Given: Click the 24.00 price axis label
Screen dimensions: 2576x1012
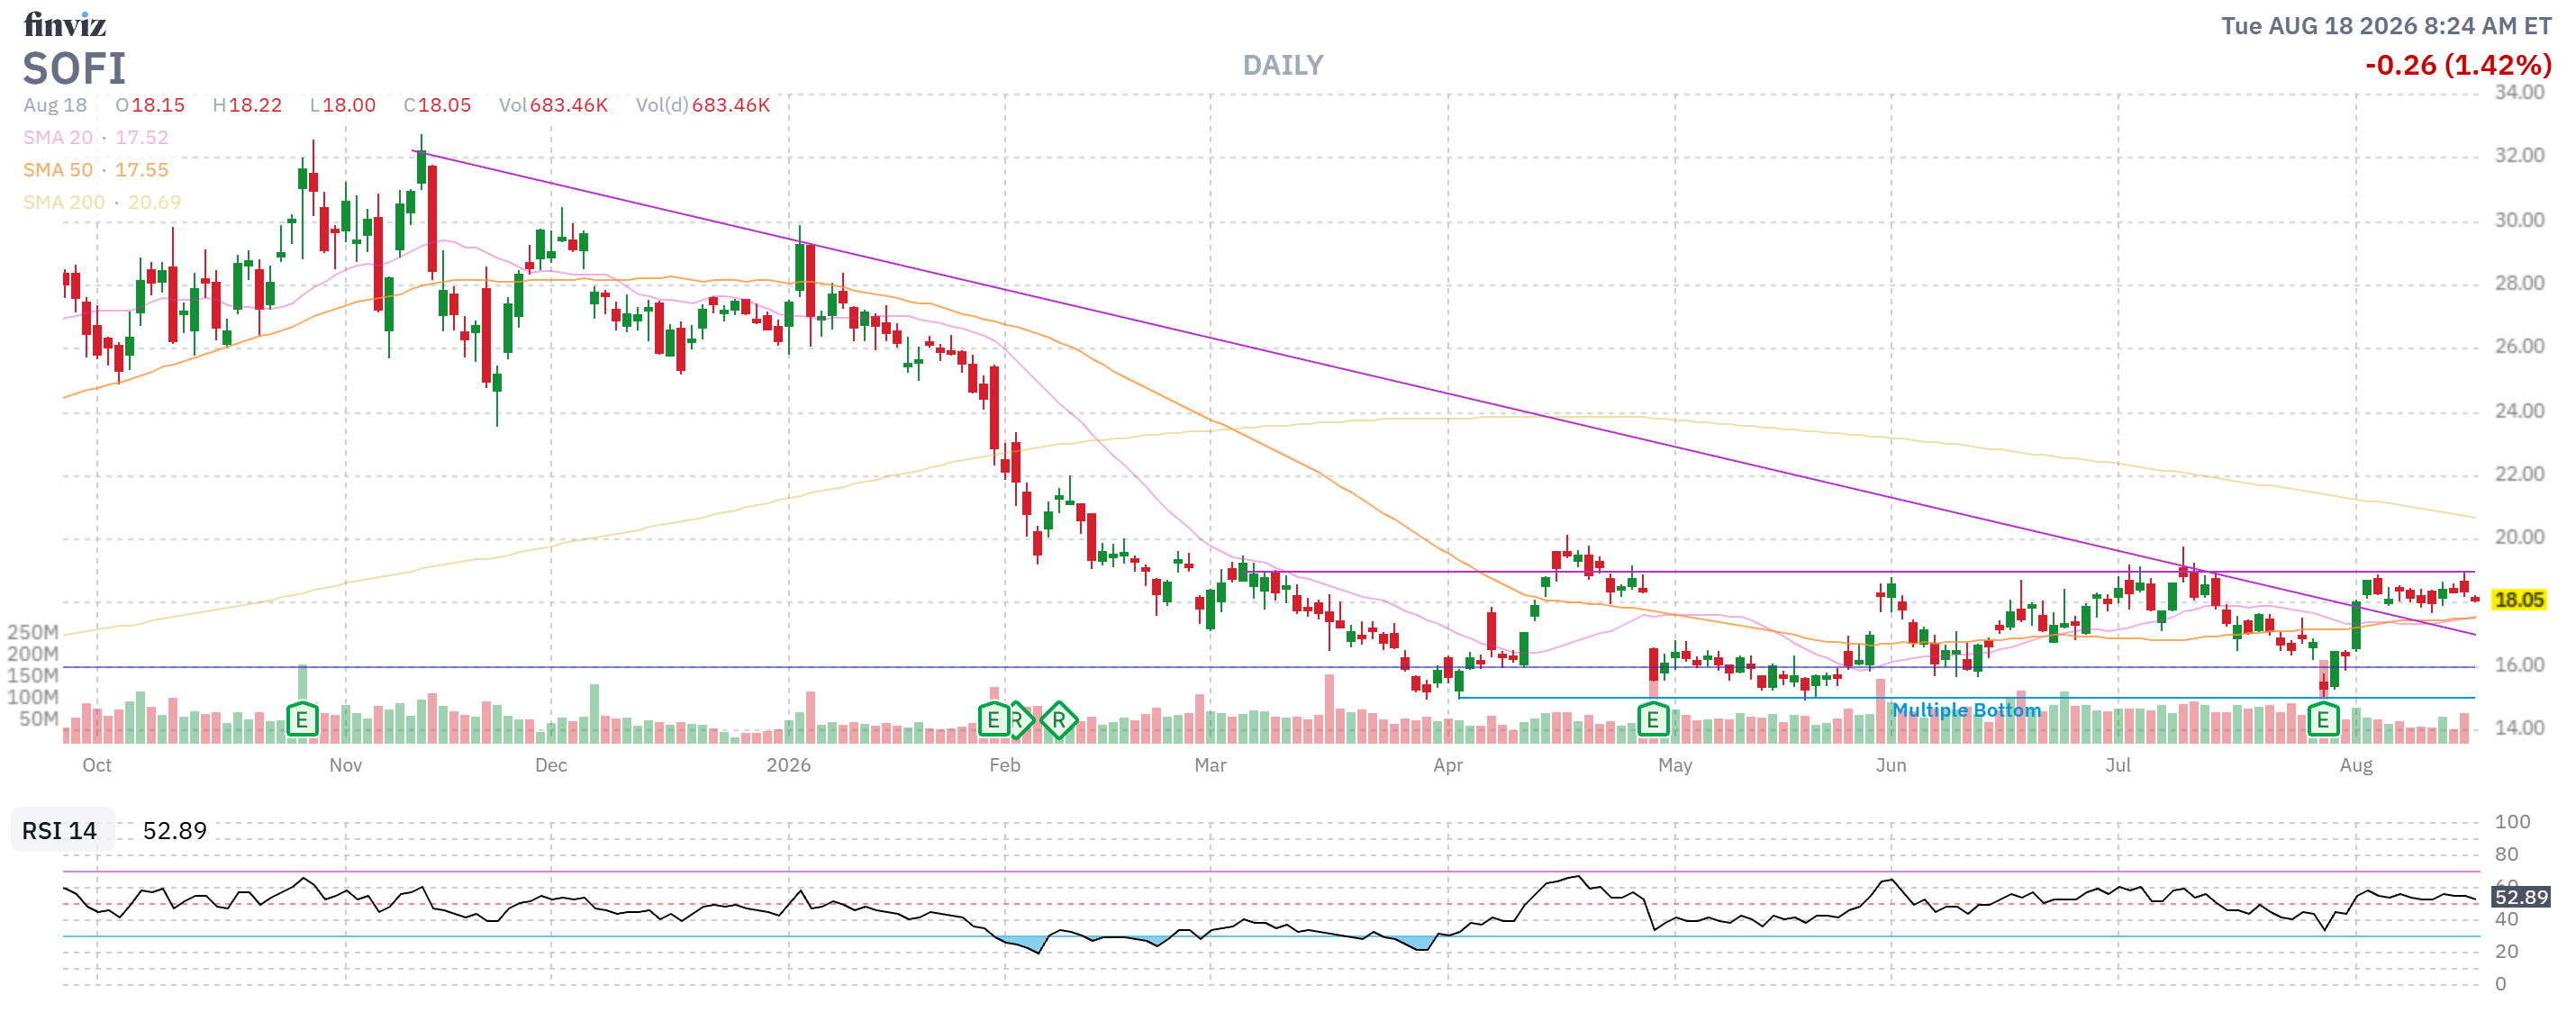Looking at the screenshot, I should (2519, 410).
